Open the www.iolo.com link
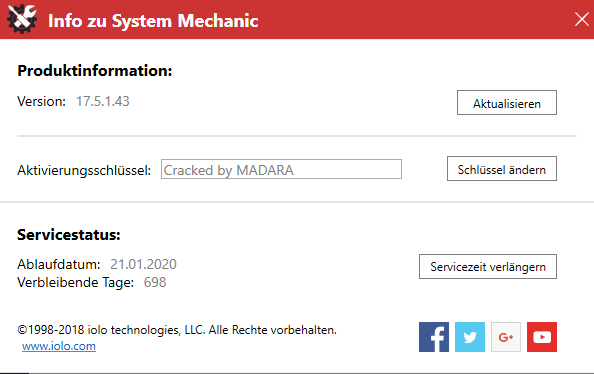 tap(59, 346)
